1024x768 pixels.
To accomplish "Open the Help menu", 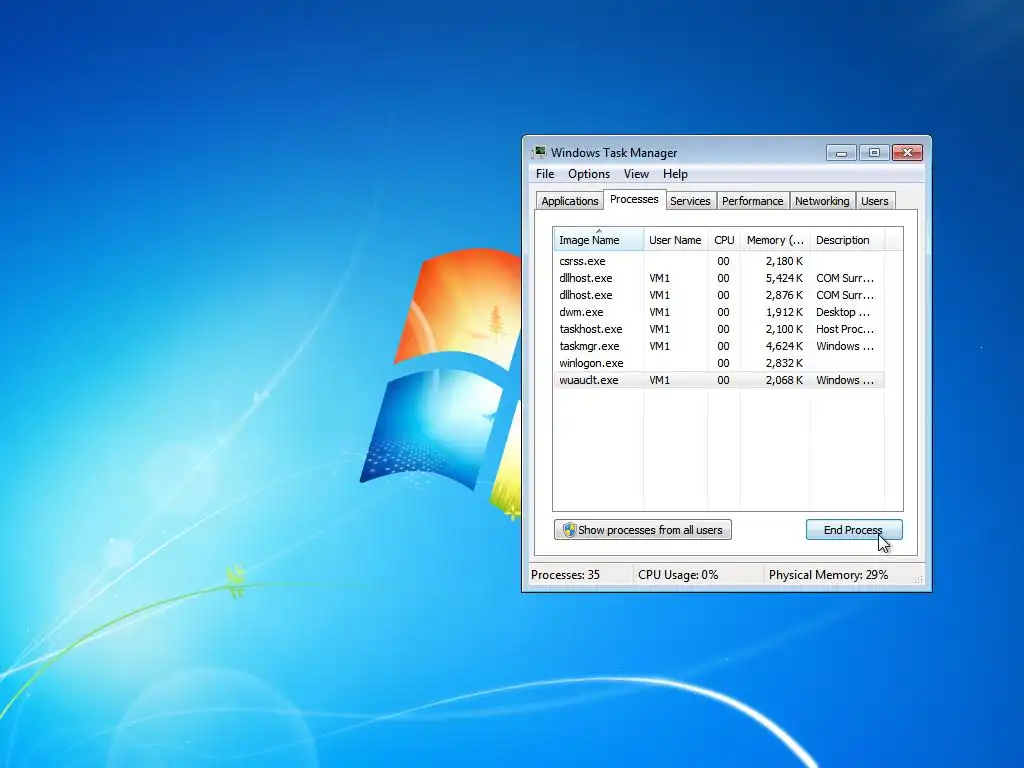I will [675, 174].
